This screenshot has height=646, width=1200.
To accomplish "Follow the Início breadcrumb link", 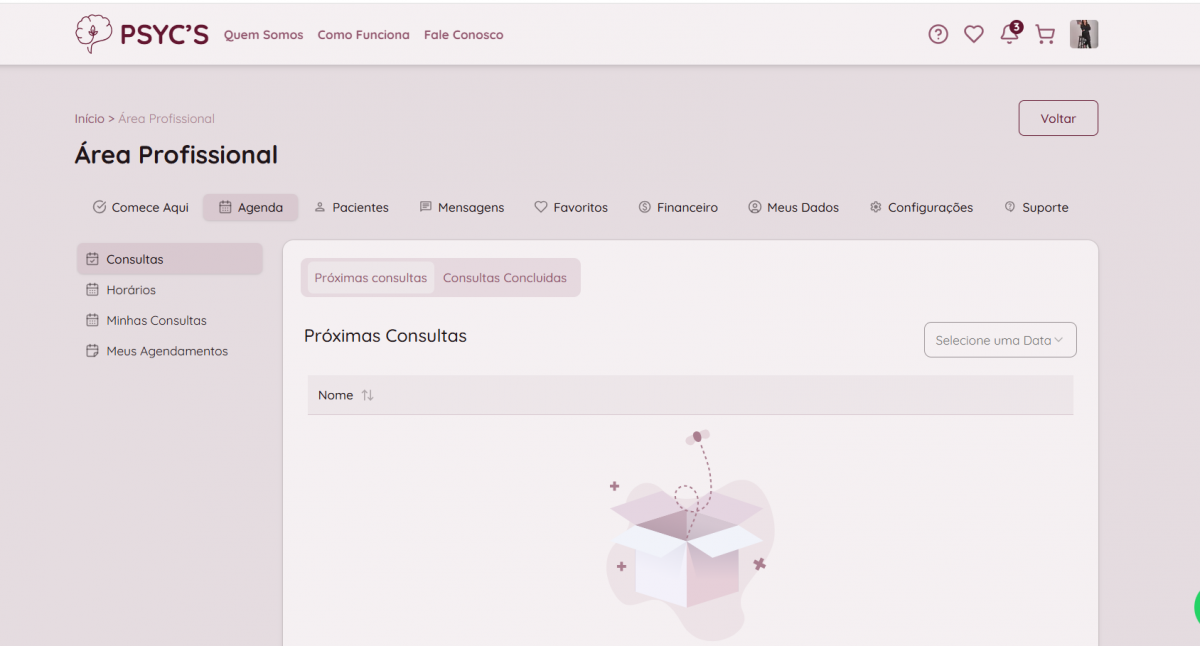I will point(89,118).
